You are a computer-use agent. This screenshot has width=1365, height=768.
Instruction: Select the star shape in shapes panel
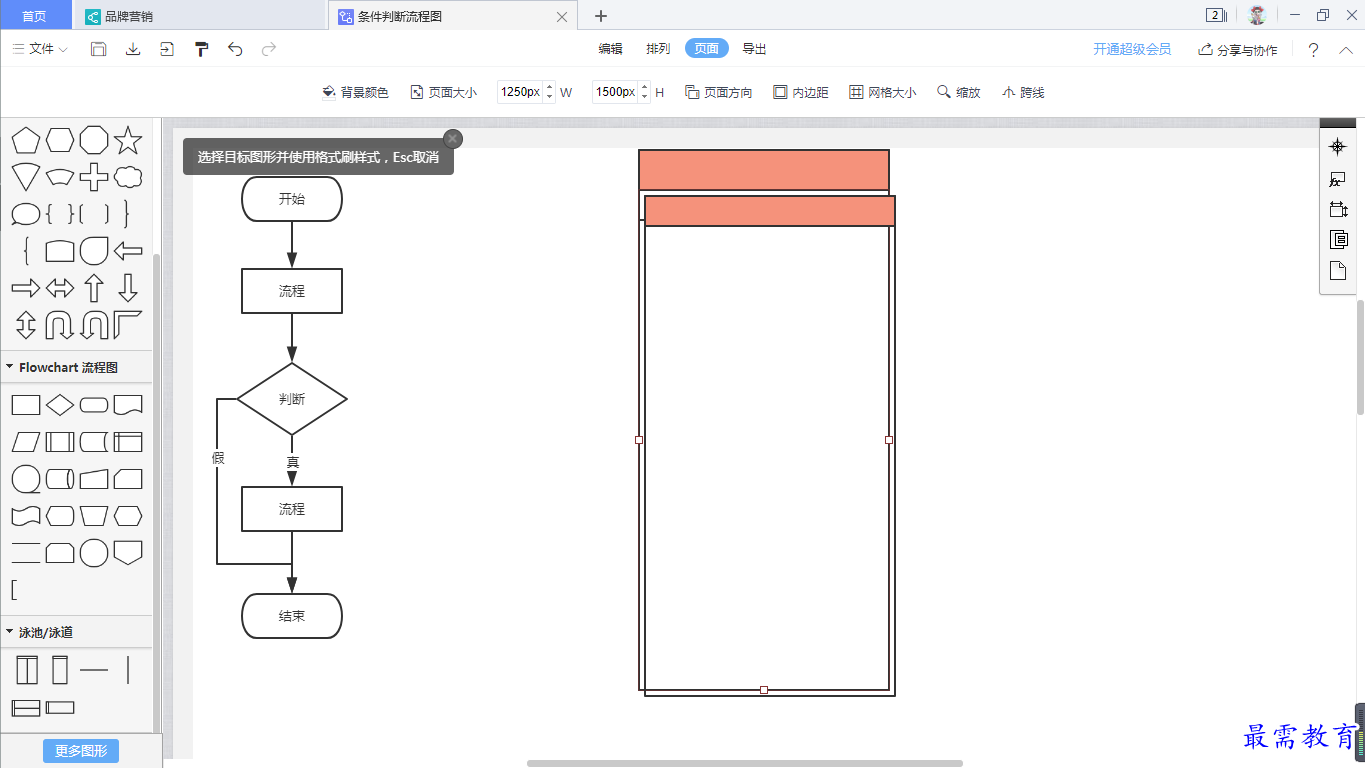[x=127, y=140]
